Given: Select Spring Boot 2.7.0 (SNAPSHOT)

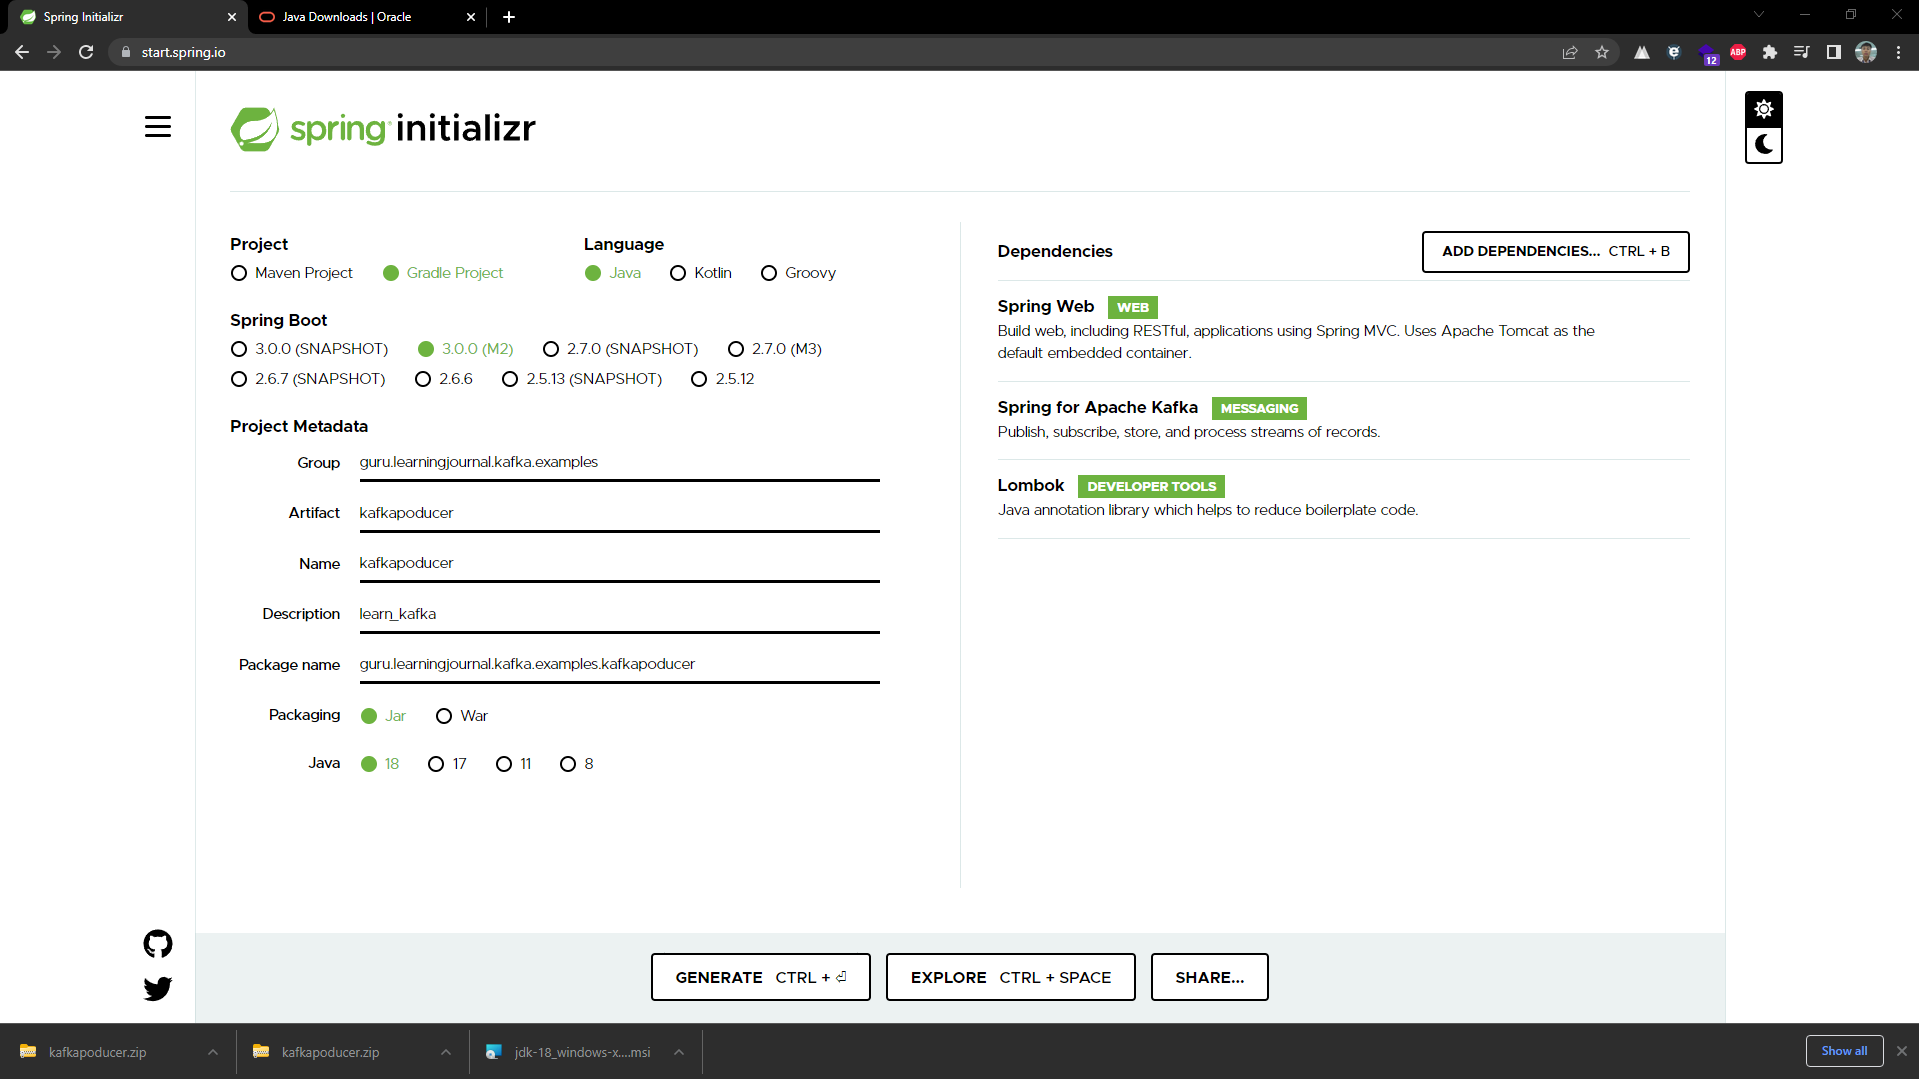Looking at the screenshot, I should [620, 349].
